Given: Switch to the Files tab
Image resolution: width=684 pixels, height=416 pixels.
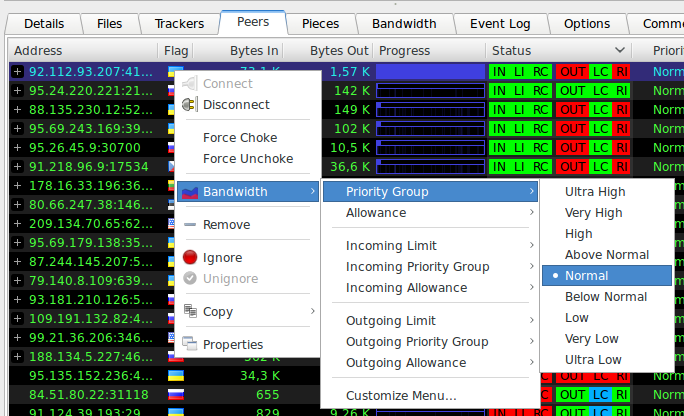Looking at the screenshot, I should (x=109, y=24).
